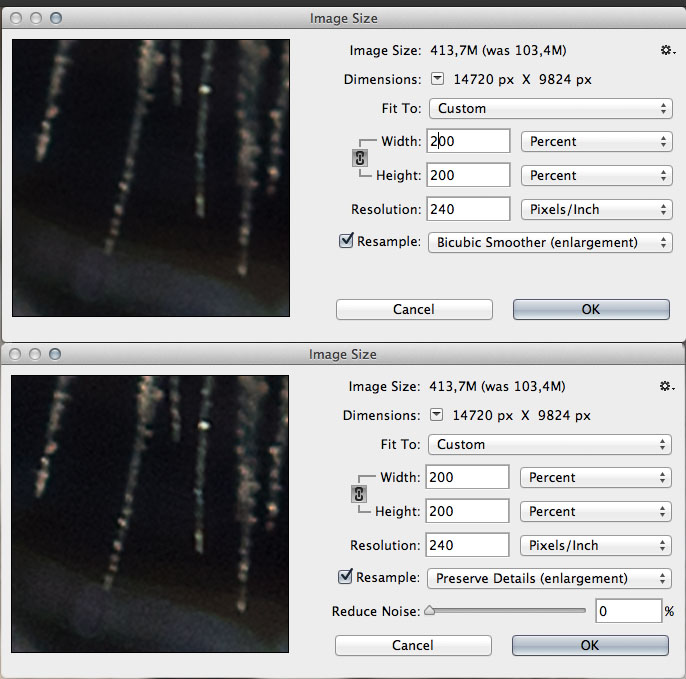Open Width Percent unit dropdown in lower dialog

(x=596, y=477)
